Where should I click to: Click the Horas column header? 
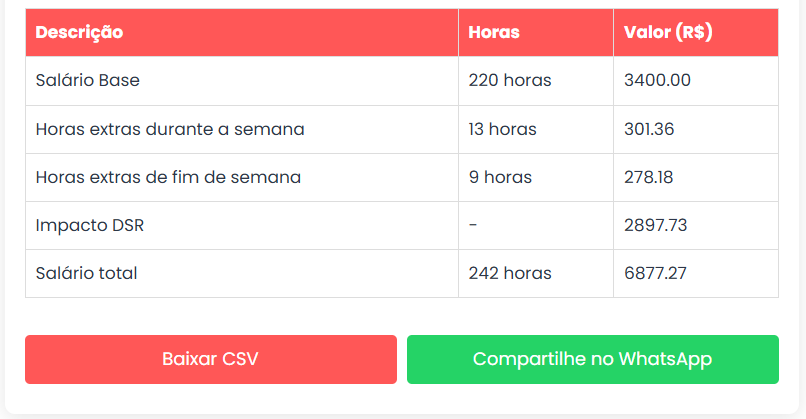494,32
